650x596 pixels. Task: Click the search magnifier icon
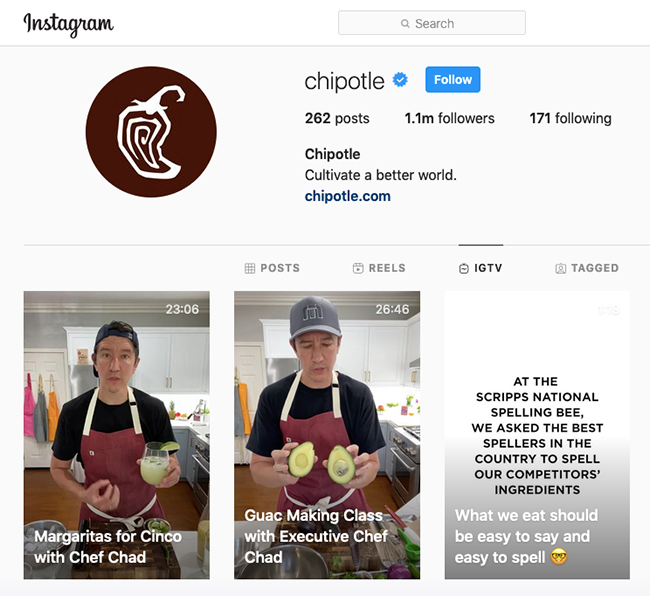click(405, 24)
